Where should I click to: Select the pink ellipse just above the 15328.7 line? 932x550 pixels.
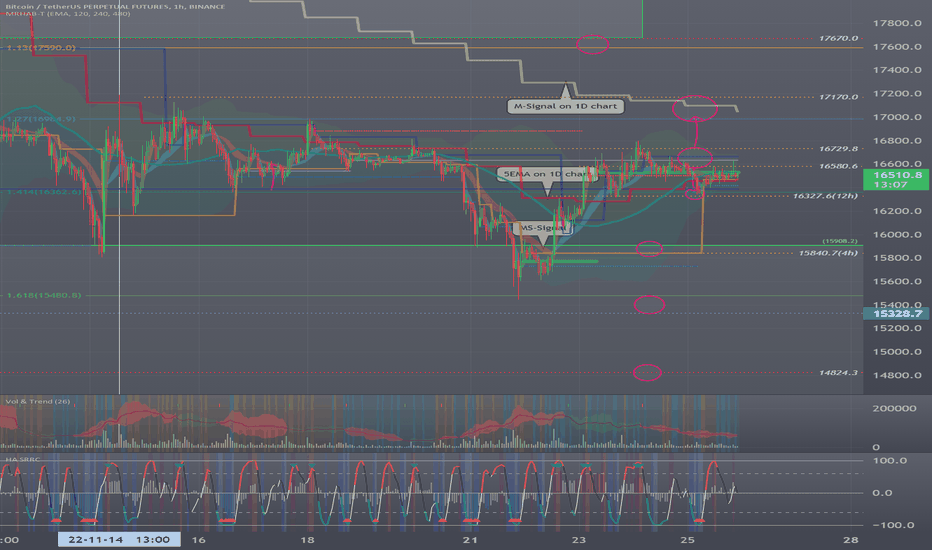pyautogui.click(x=649, y=304)
